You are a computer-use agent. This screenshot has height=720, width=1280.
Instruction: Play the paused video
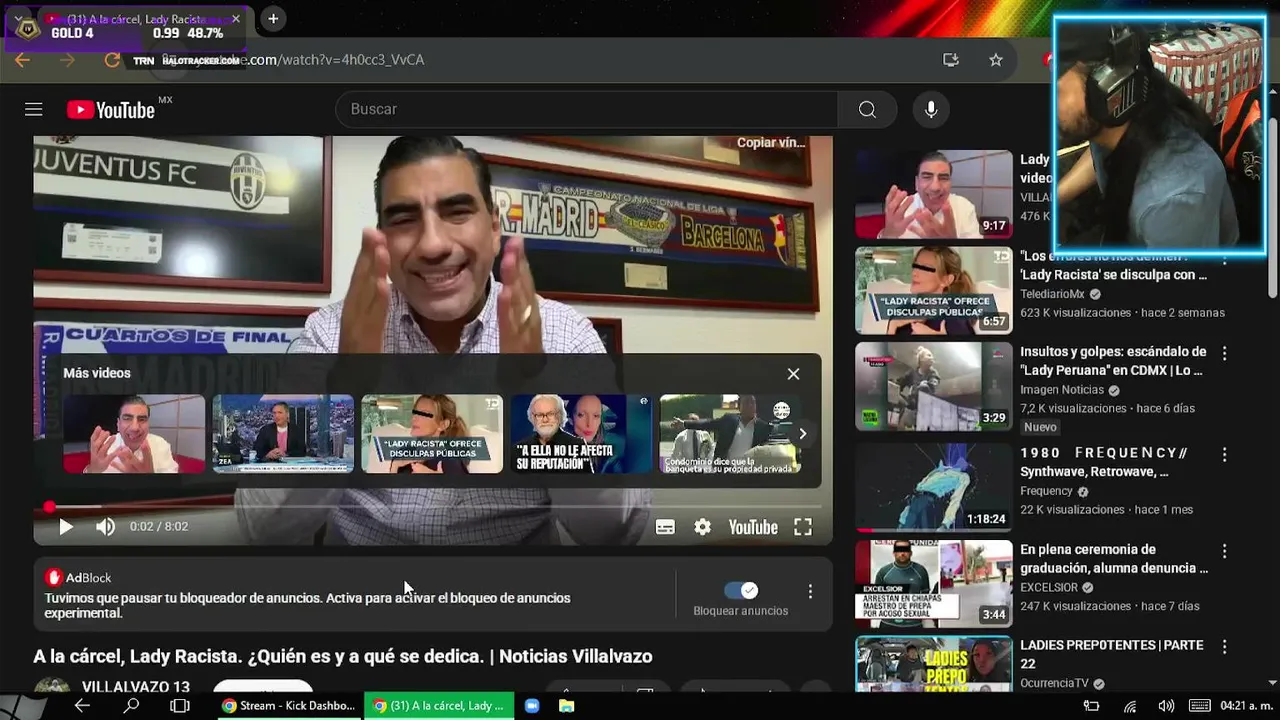66,527
